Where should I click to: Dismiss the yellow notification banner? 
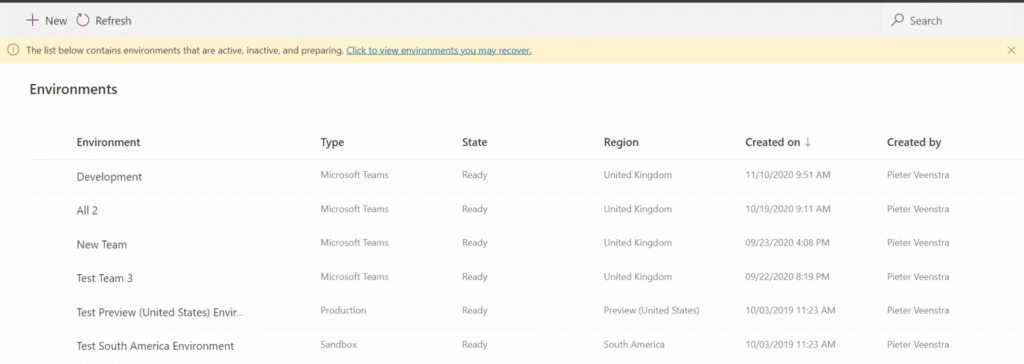point(1011,50)
